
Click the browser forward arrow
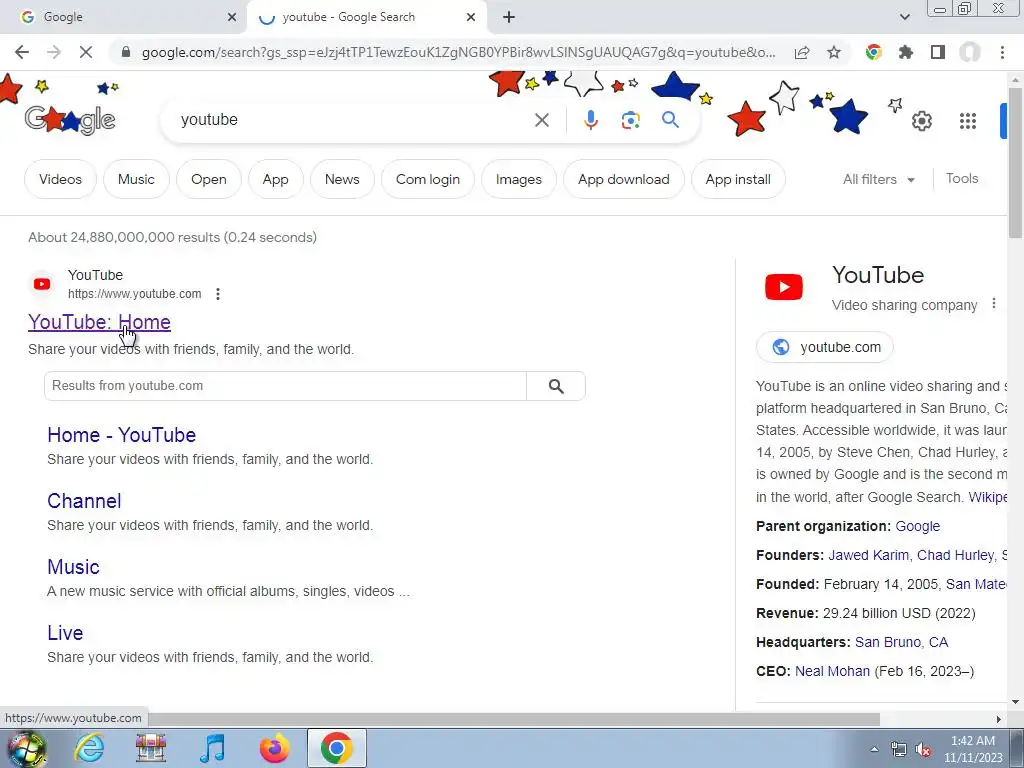coord(54,52)
